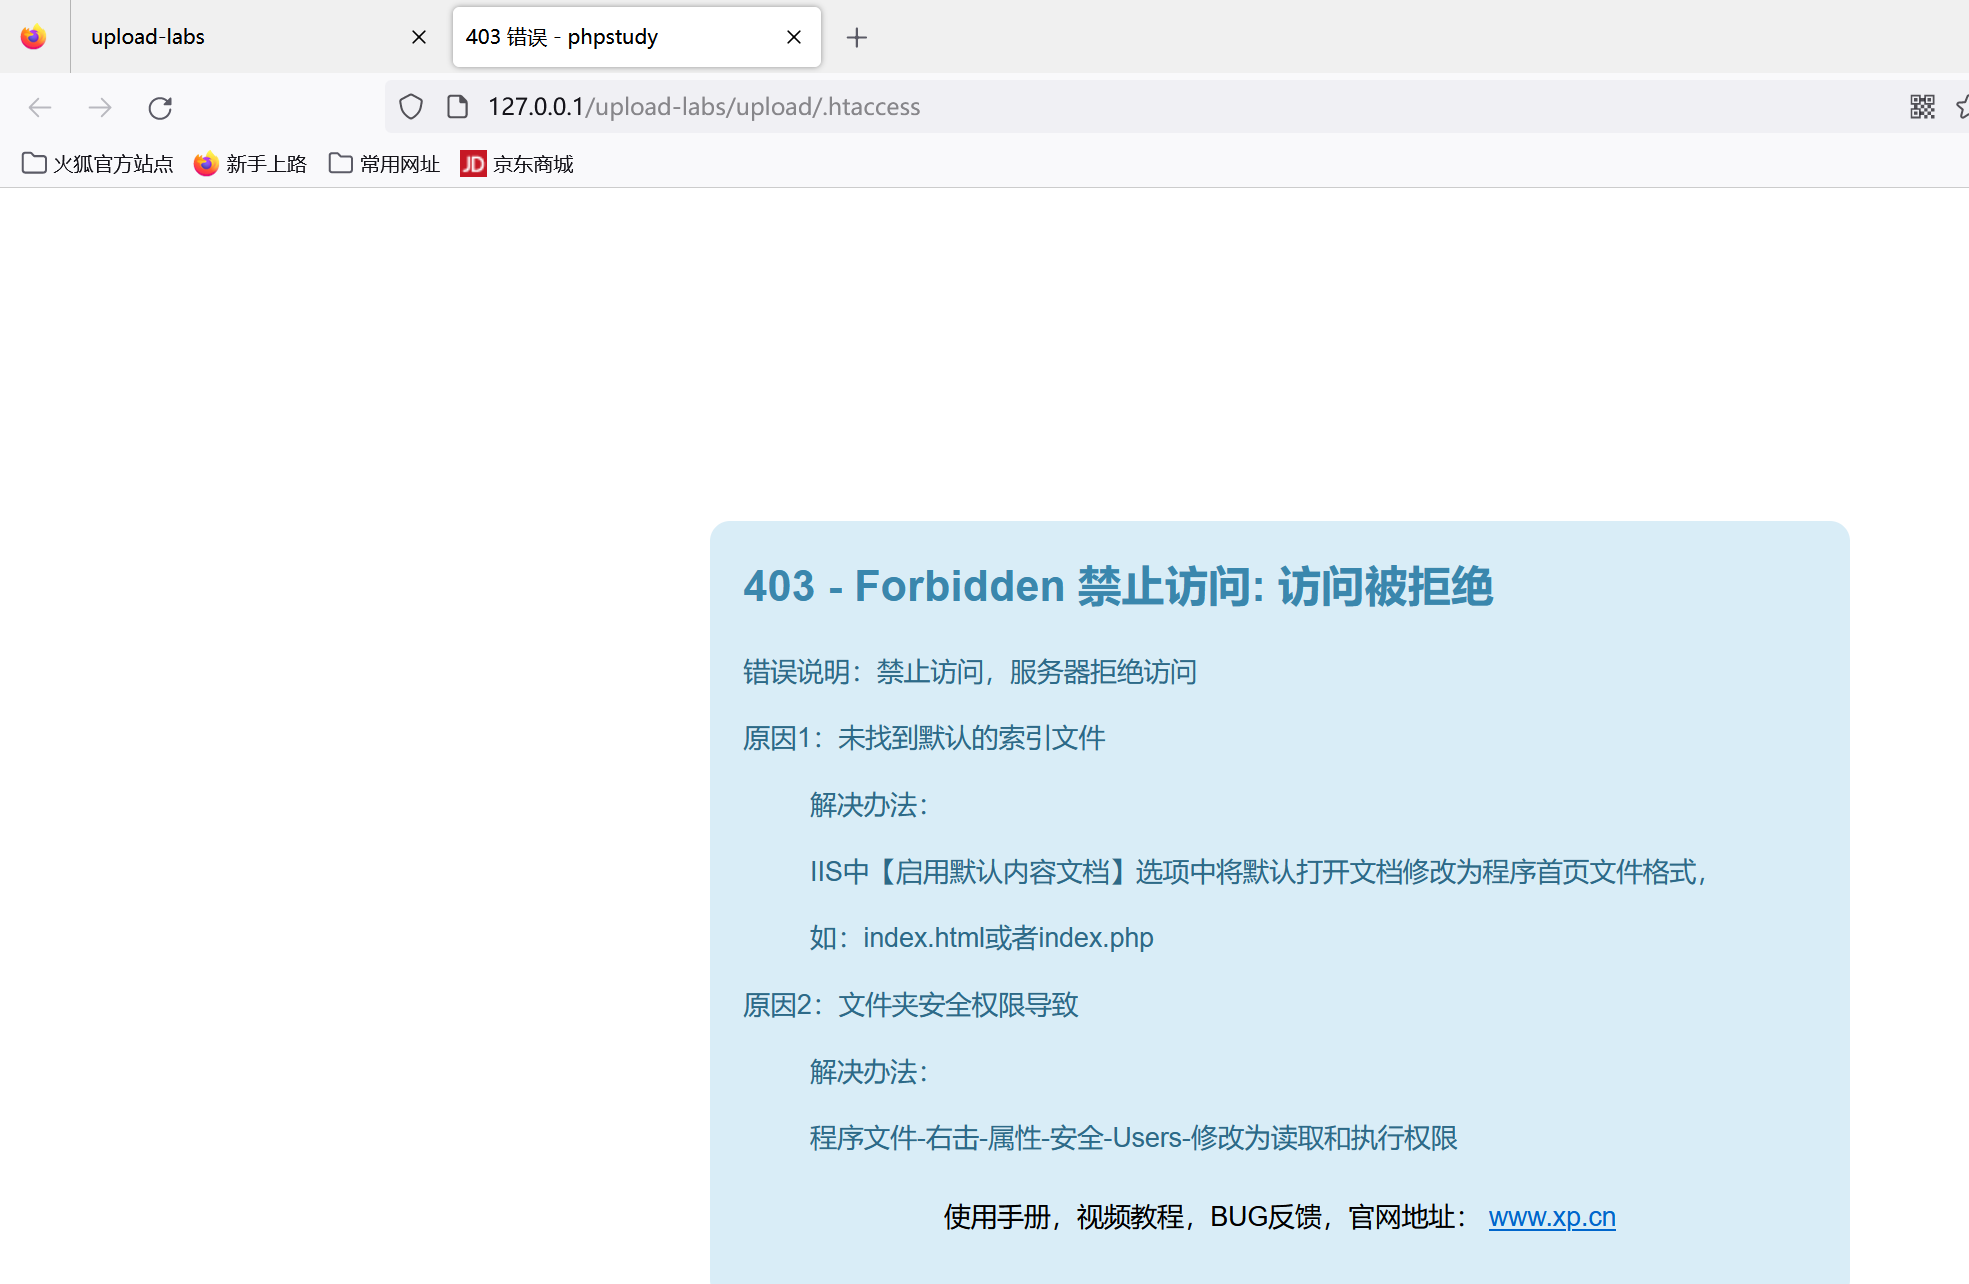Image resolution: width=1969 pixels, height=1284 pixels.
Task: Click the Firefox View icon
Action: tap(33, 37)
